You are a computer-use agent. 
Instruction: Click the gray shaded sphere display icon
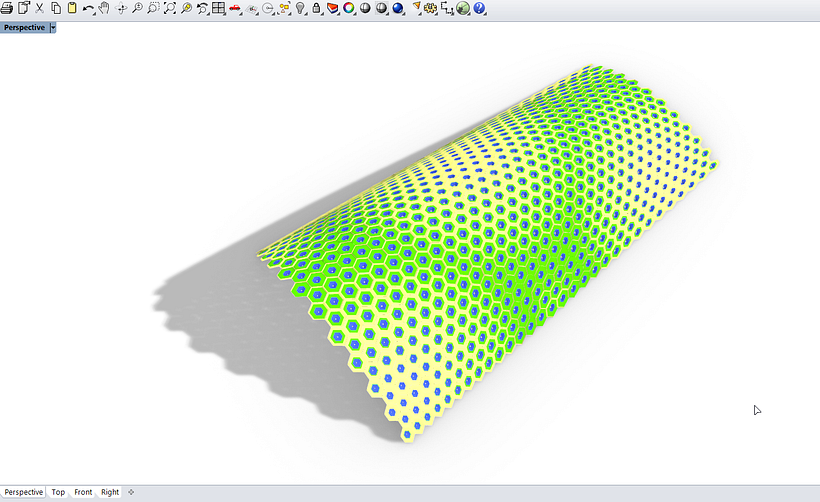365,8
